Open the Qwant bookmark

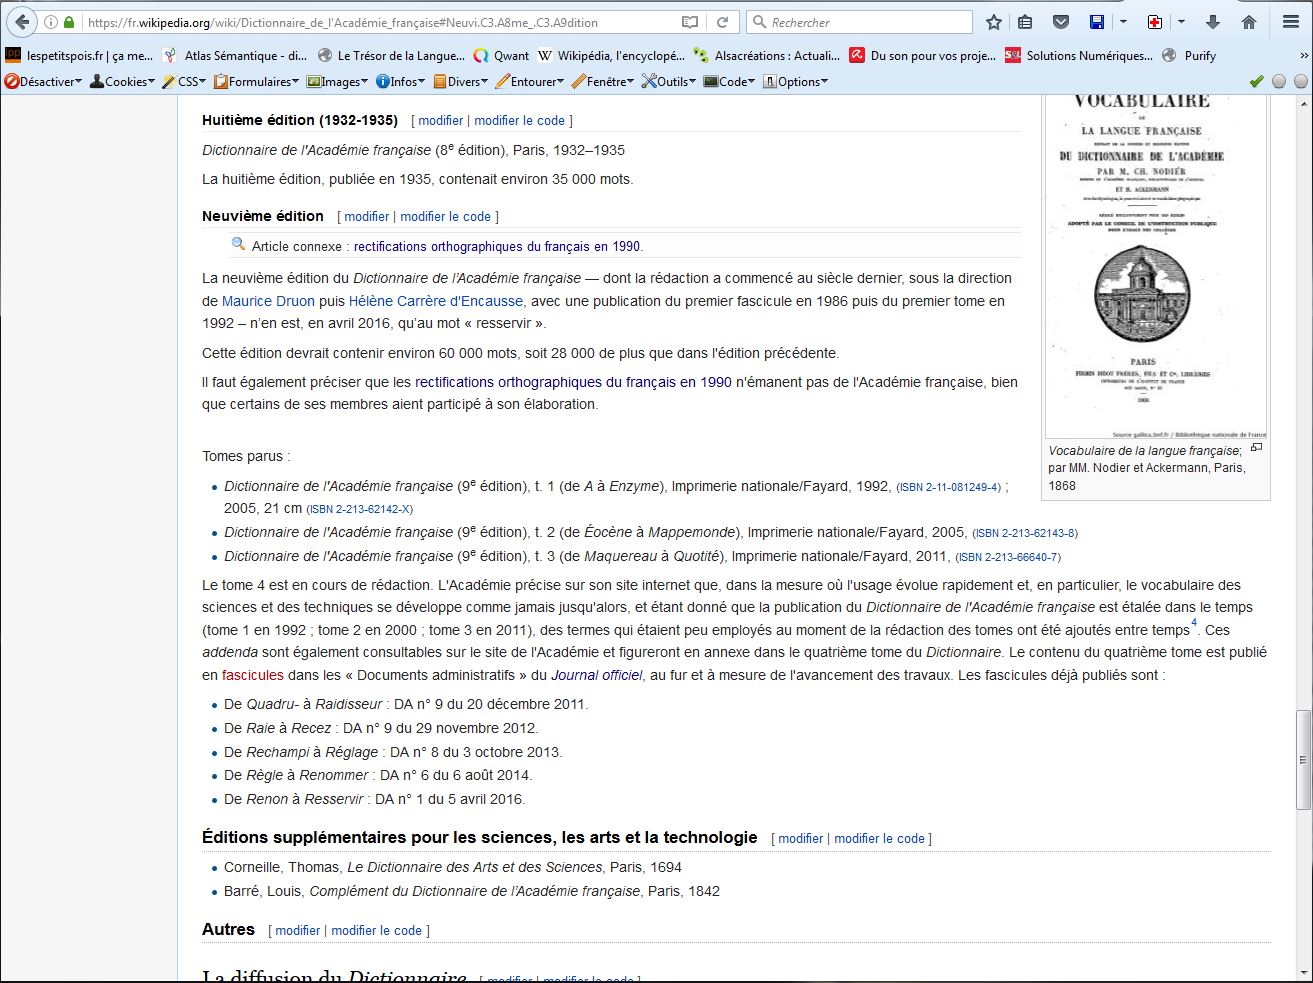pyautogui.click(x=502, y=56)
